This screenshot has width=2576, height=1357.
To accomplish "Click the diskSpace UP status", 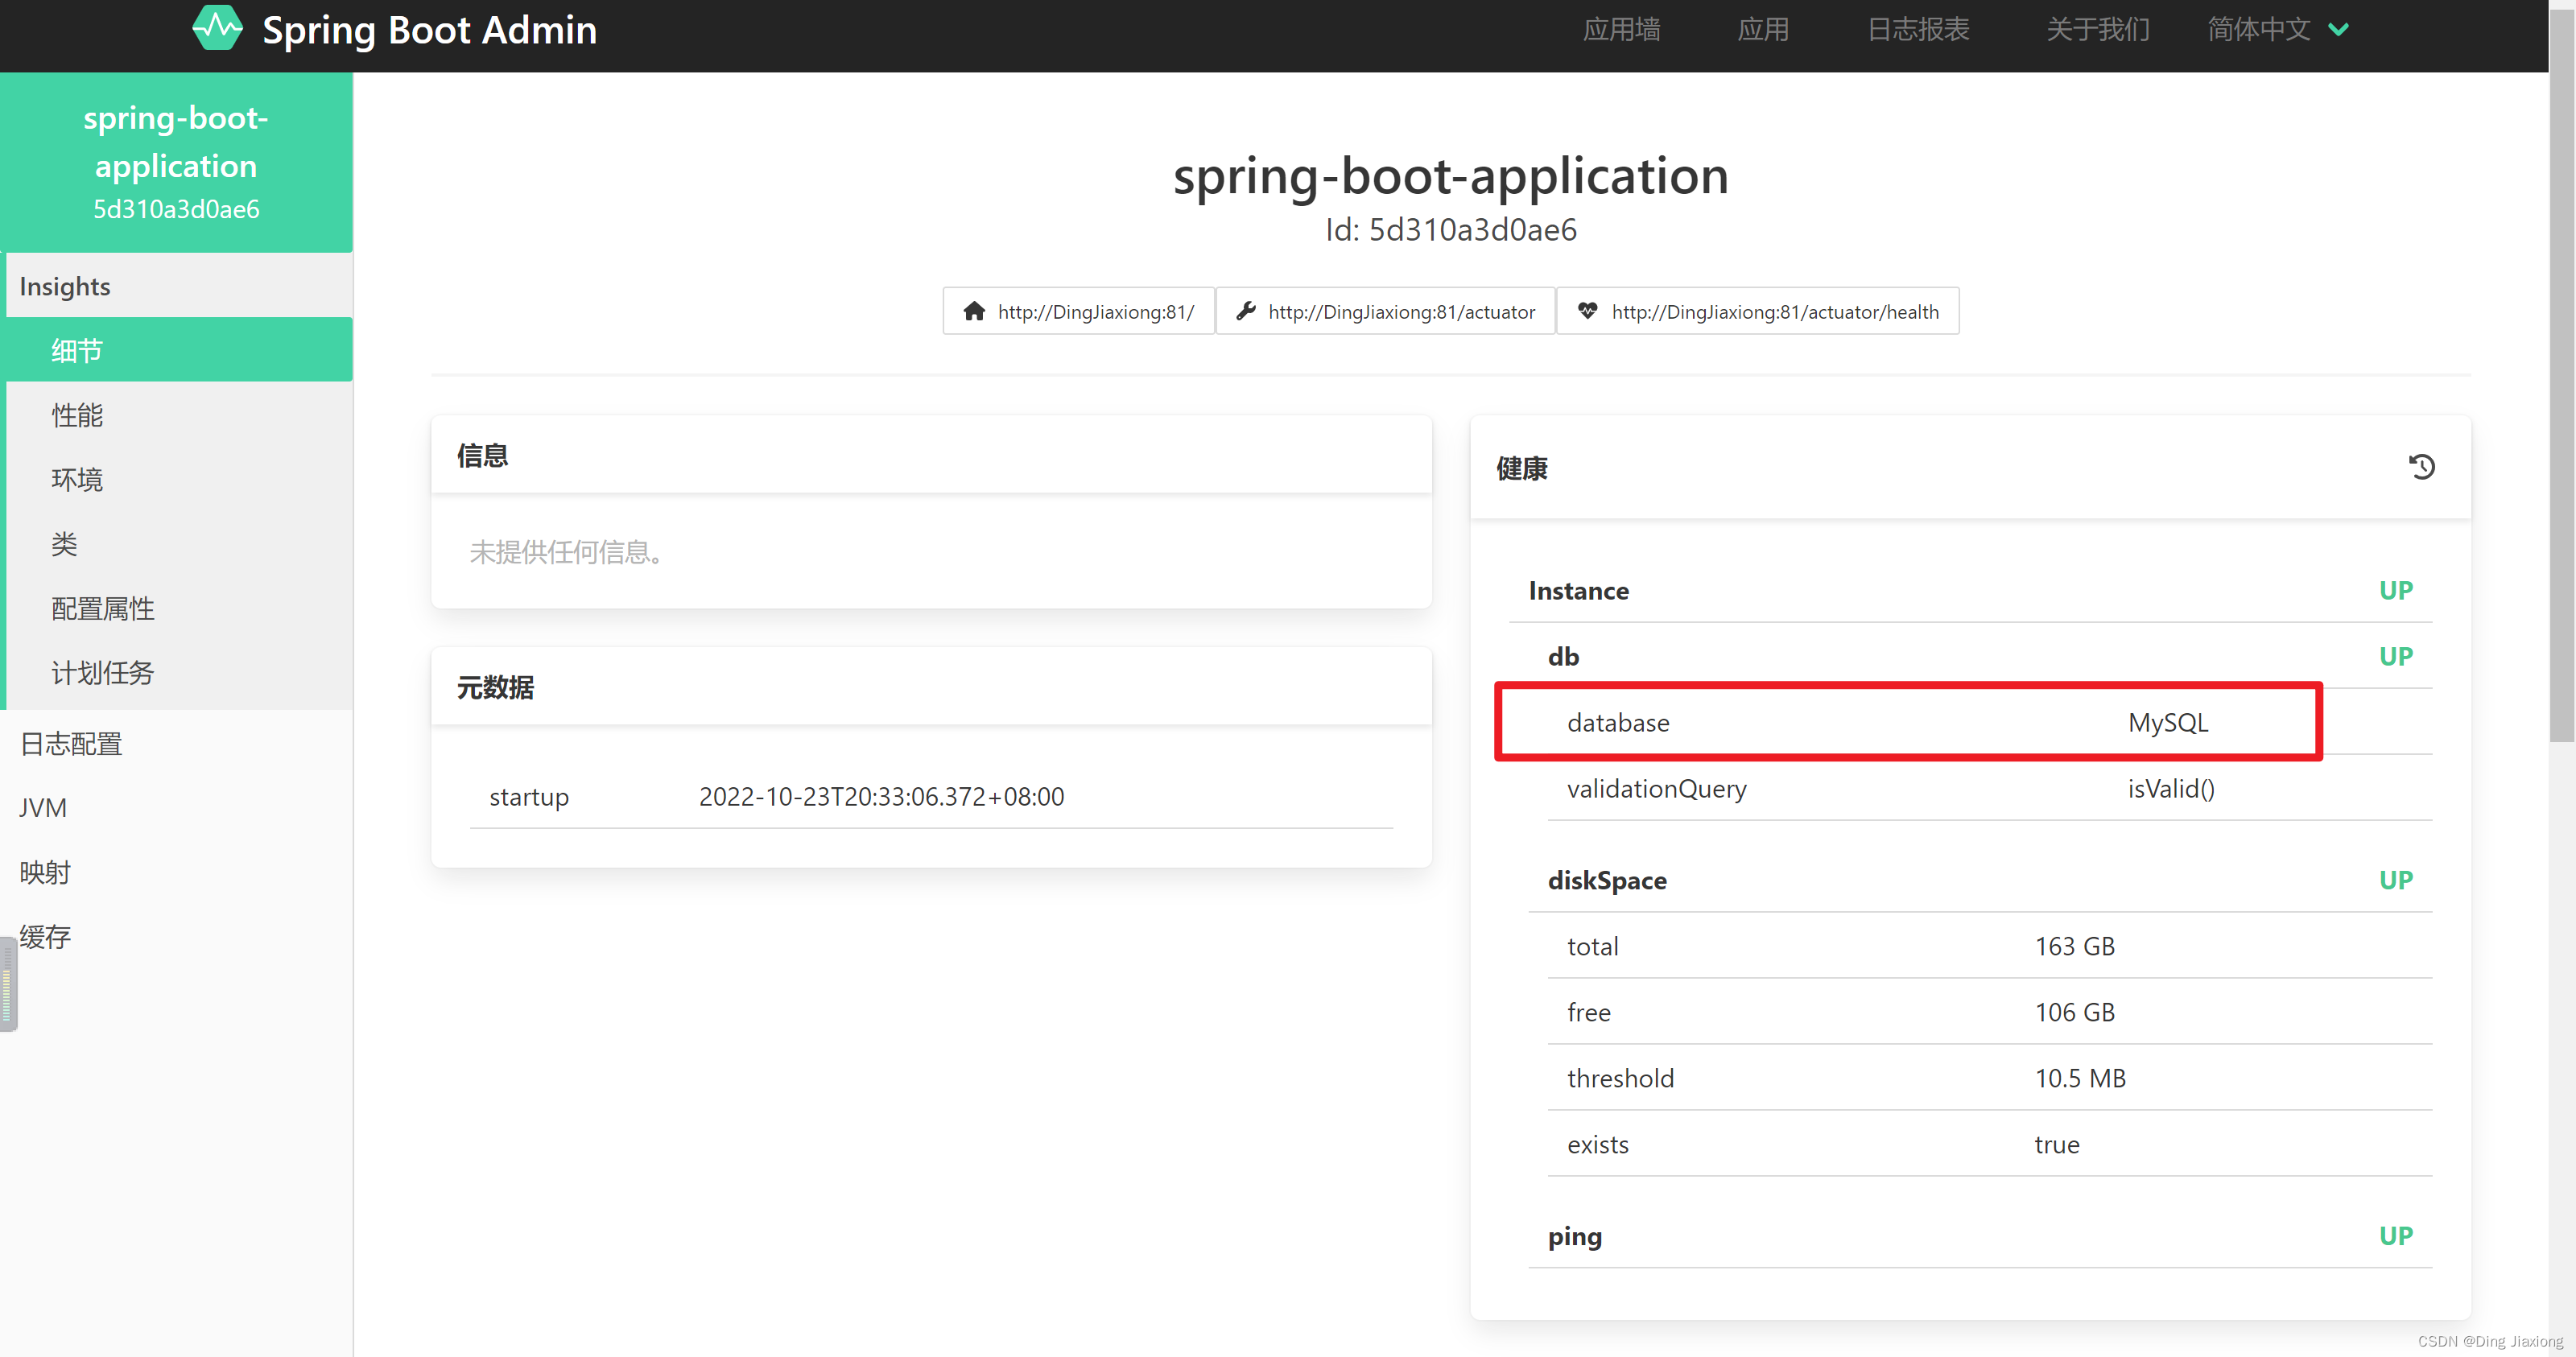I will click(2395, 880).
